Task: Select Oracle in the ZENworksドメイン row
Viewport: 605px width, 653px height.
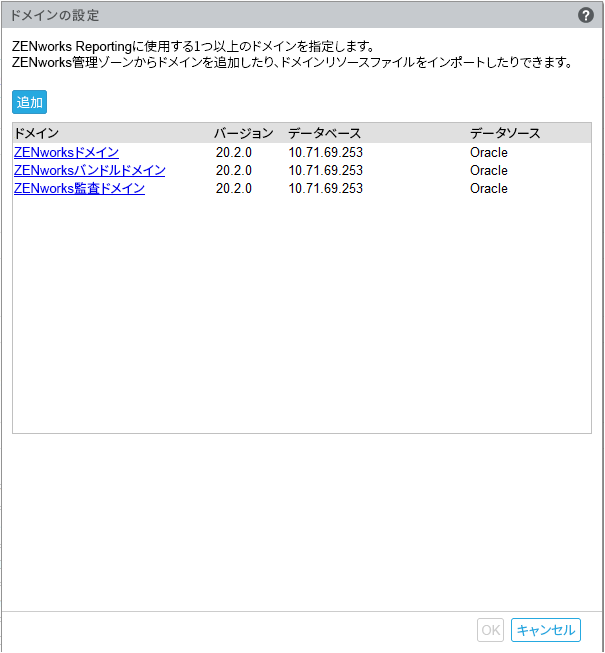Action: click(489, 152)
